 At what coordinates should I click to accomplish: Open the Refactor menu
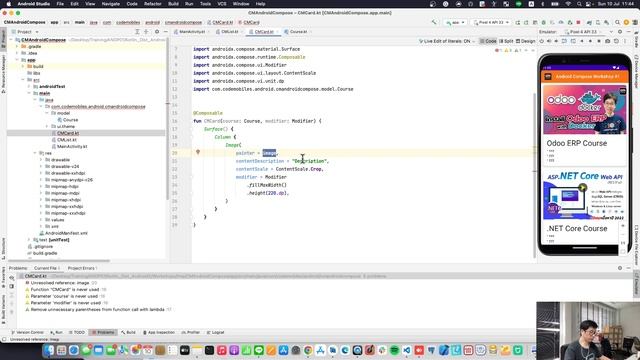tap(153, 4)
